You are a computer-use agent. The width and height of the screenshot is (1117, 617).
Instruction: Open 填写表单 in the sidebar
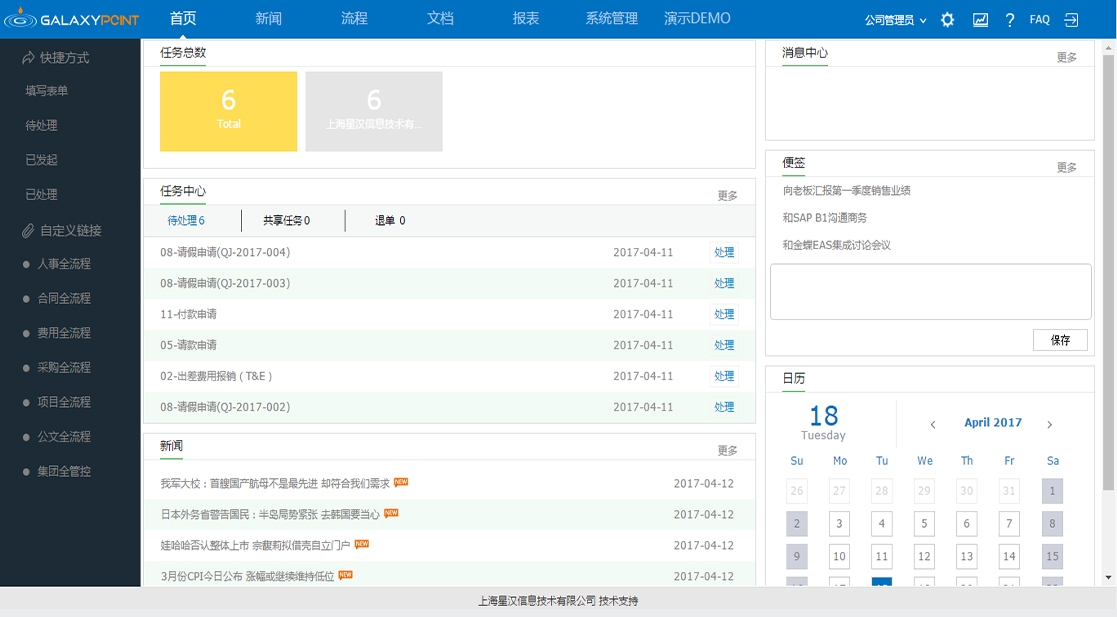tap(46, 90)
